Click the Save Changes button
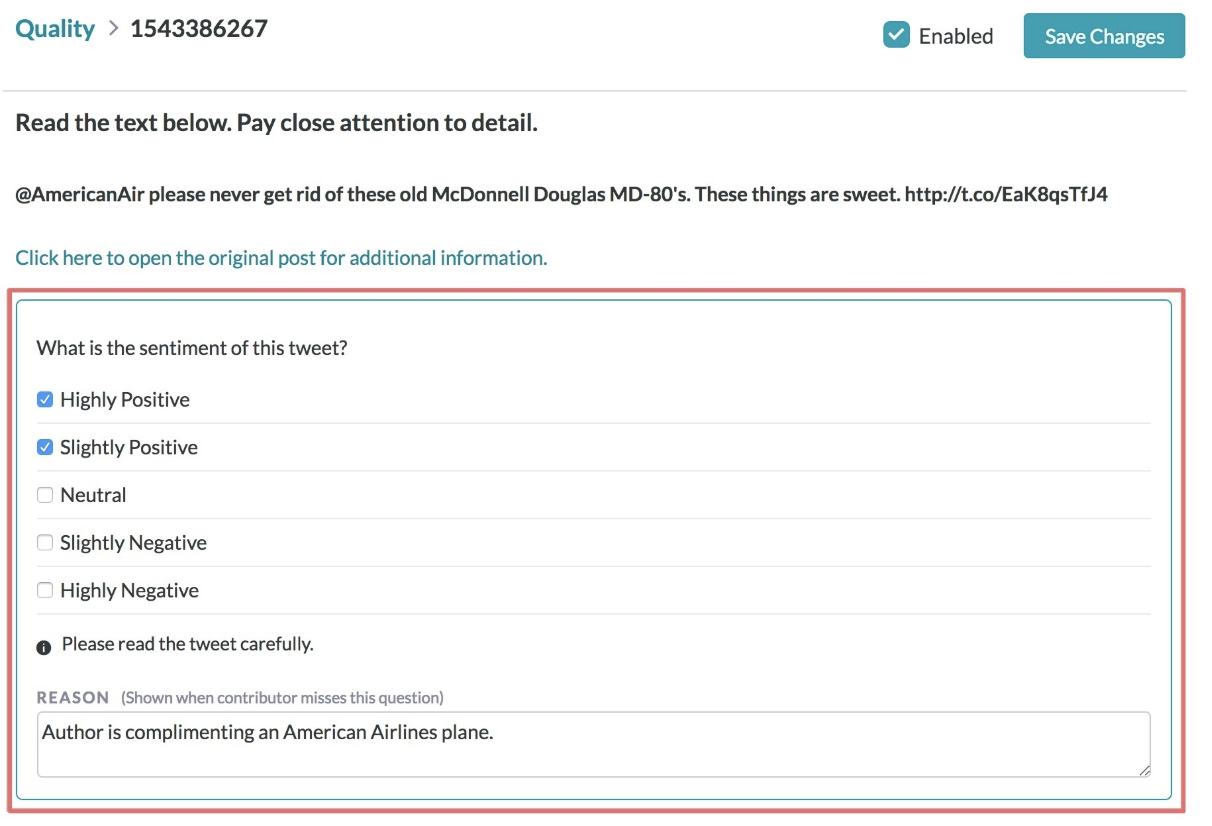This screenshot has width=1212, height=826. (1104, 36)
